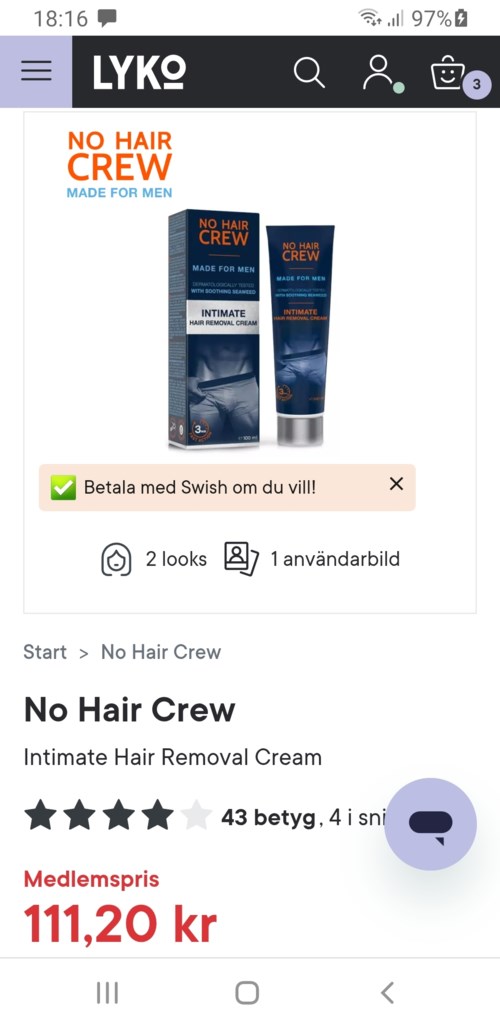
Task: Click the fifth empty rating star
Action: tap(196, 817)
